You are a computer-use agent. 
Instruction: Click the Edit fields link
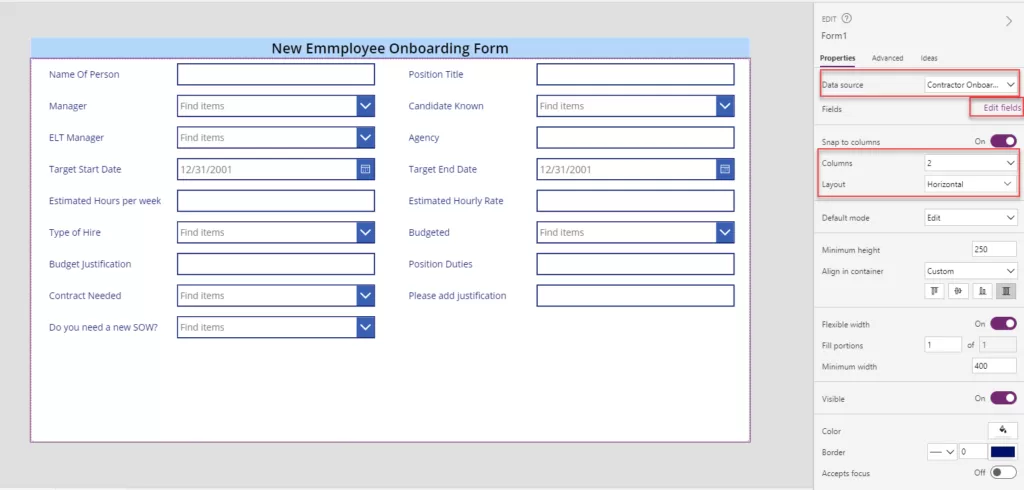click(x=1001, y=108)
